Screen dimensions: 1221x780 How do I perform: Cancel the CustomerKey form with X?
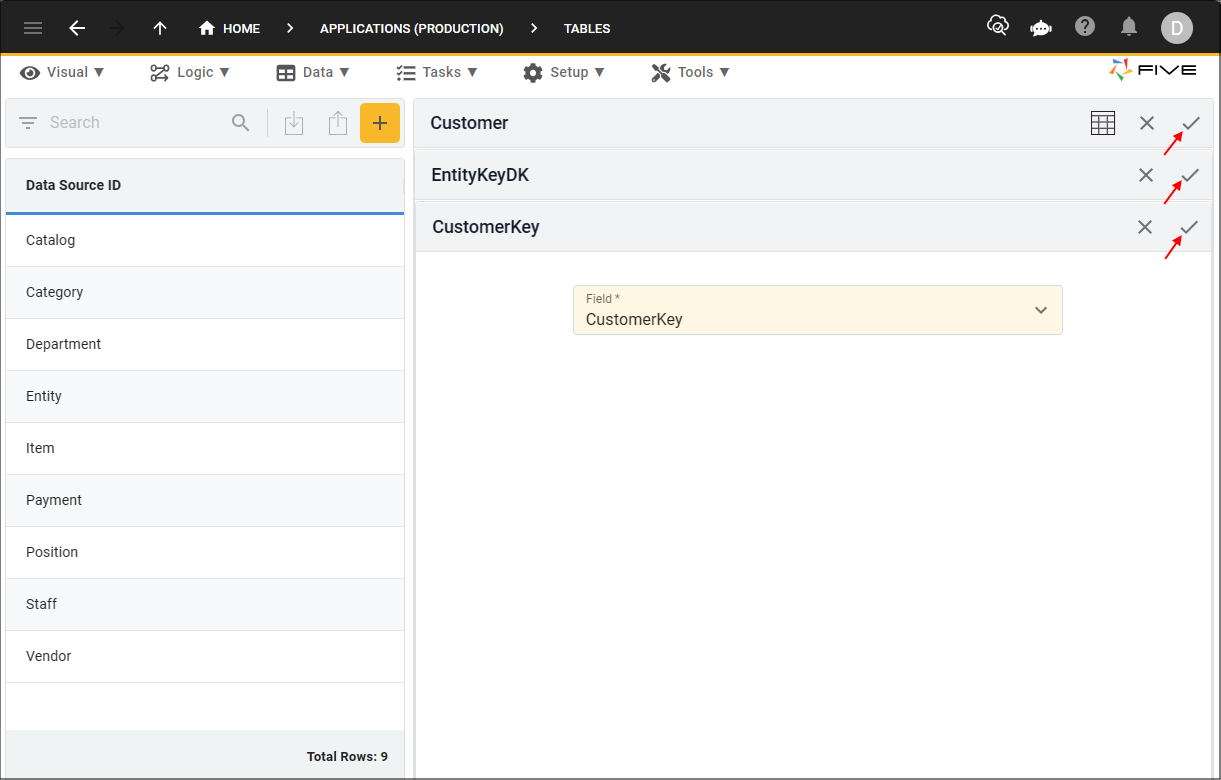pyautogui.click(x=1145, y=227)
